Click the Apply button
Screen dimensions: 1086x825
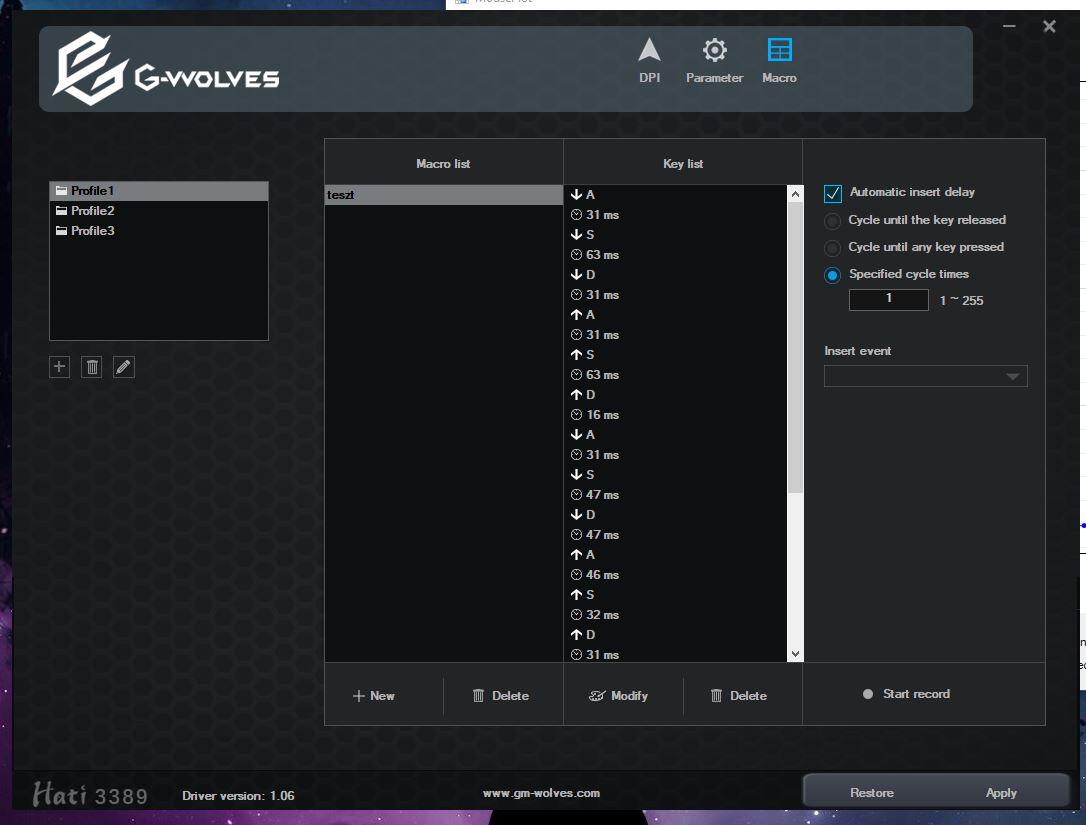1001,793
